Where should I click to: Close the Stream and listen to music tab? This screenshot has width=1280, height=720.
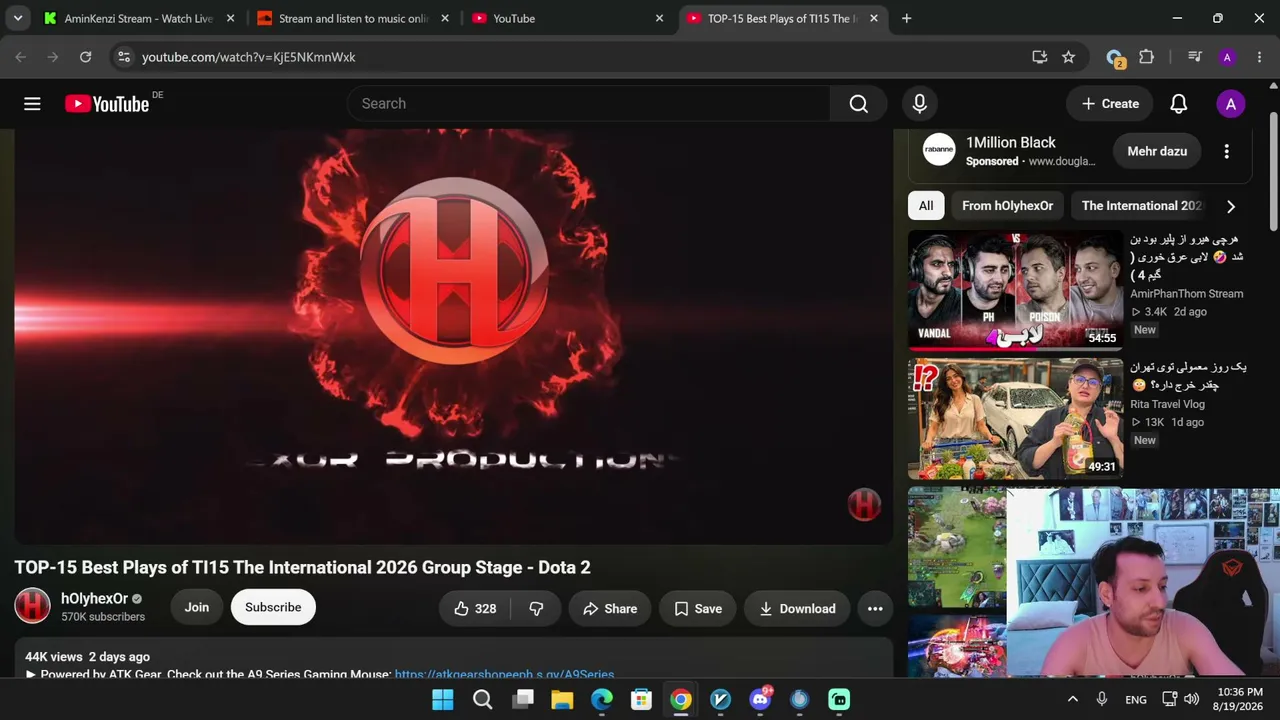pos(445,18)
